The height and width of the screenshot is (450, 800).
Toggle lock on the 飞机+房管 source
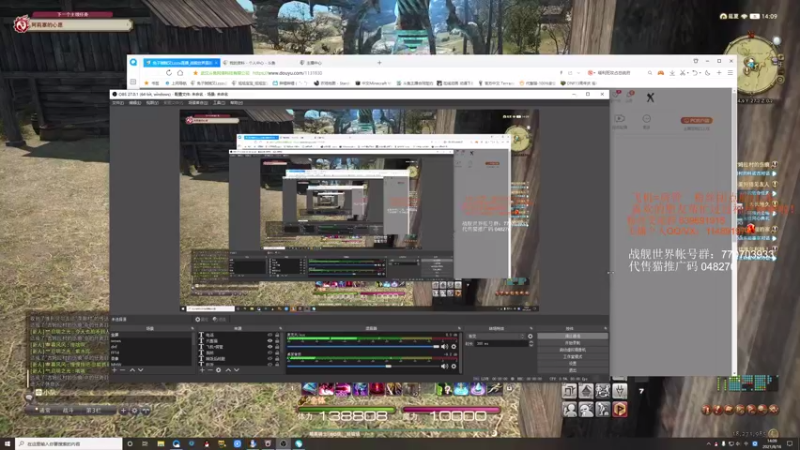pyautogui.click(x=277, y=347)
